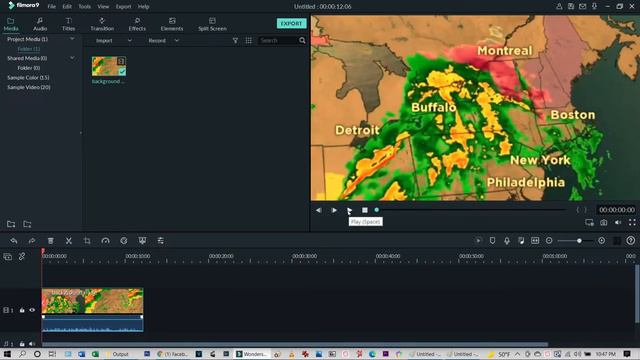The height and width of the screenshot is (360, 640).
Task: Step back one frame in the preview
Action: pos(318,210)
